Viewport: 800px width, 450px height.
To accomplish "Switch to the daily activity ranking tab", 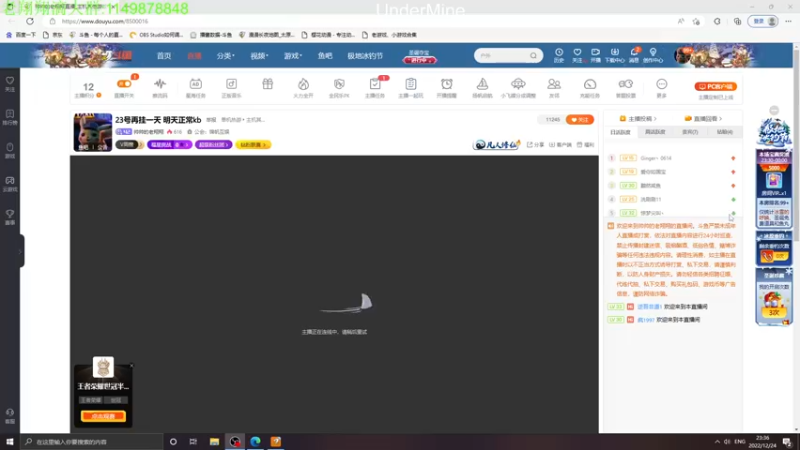I will pyautogui.click(x=620, y=132).
